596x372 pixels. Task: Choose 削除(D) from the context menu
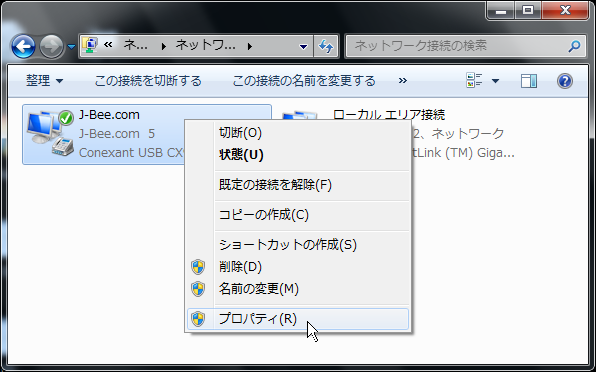pyautogui.click(x=297, y=267)
